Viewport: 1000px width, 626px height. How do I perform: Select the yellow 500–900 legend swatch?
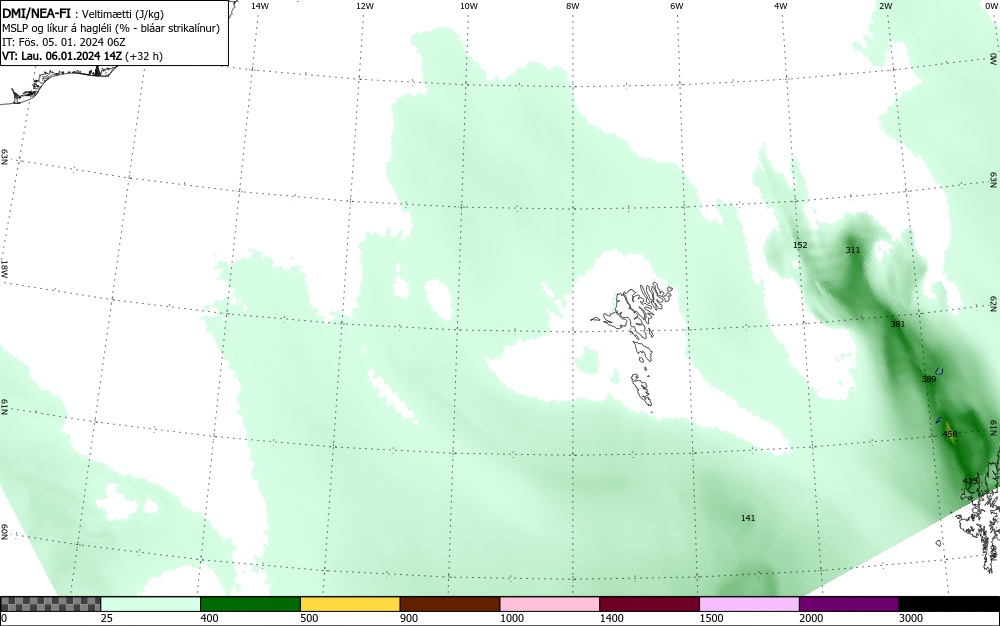point(350,604)
